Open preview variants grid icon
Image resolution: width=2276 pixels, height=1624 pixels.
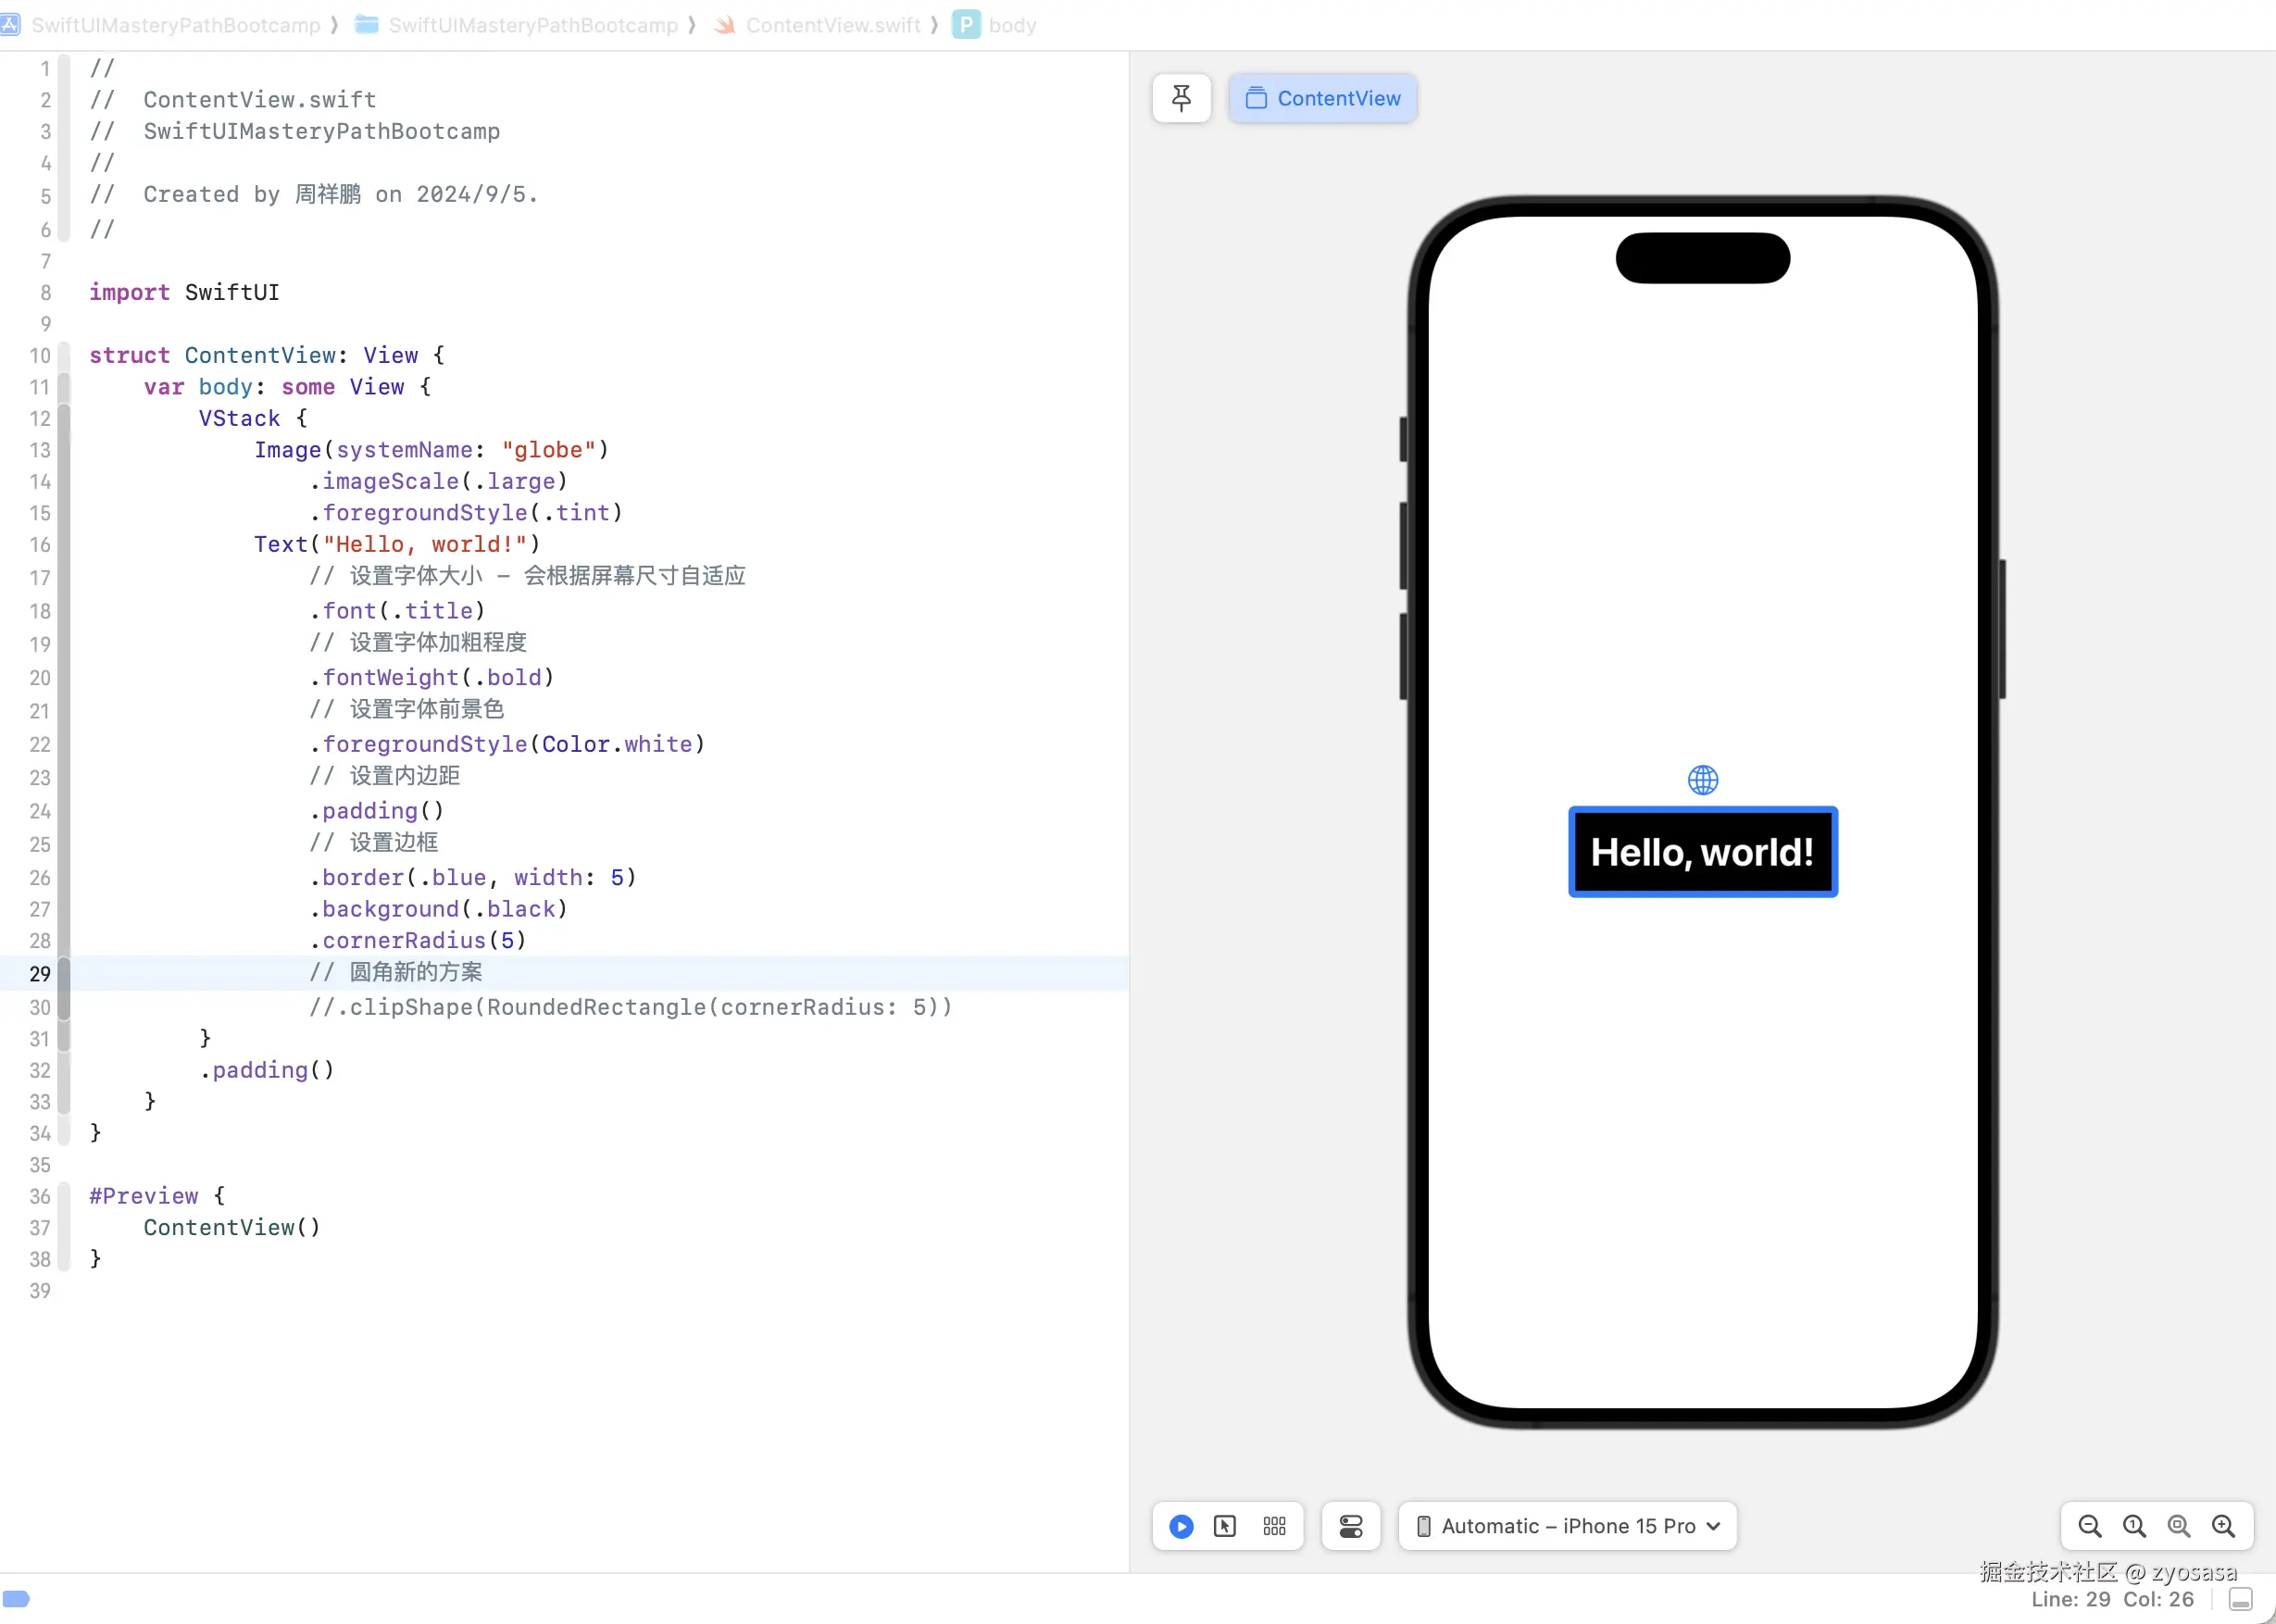coord(1274,1526)
